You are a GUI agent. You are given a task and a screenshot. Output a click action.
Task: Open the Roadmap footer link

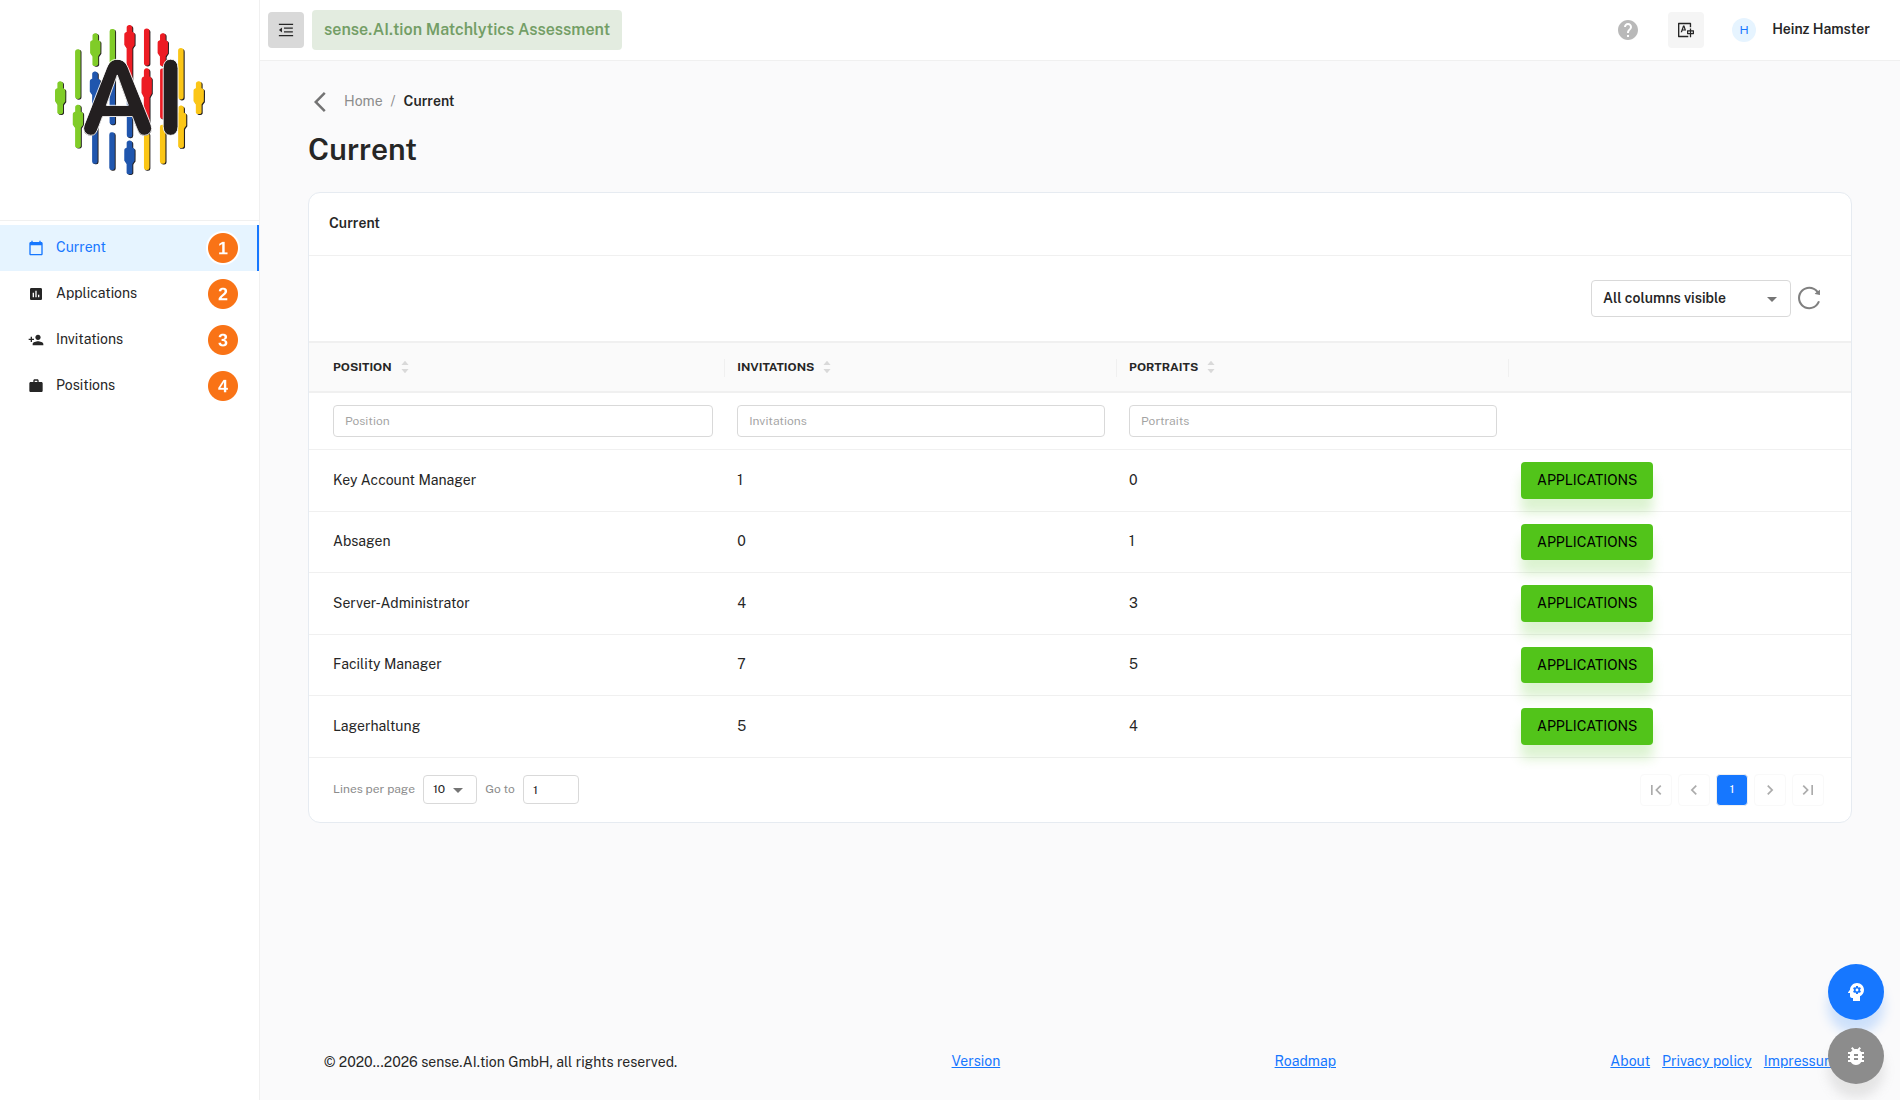(x=1305, y=1061)
